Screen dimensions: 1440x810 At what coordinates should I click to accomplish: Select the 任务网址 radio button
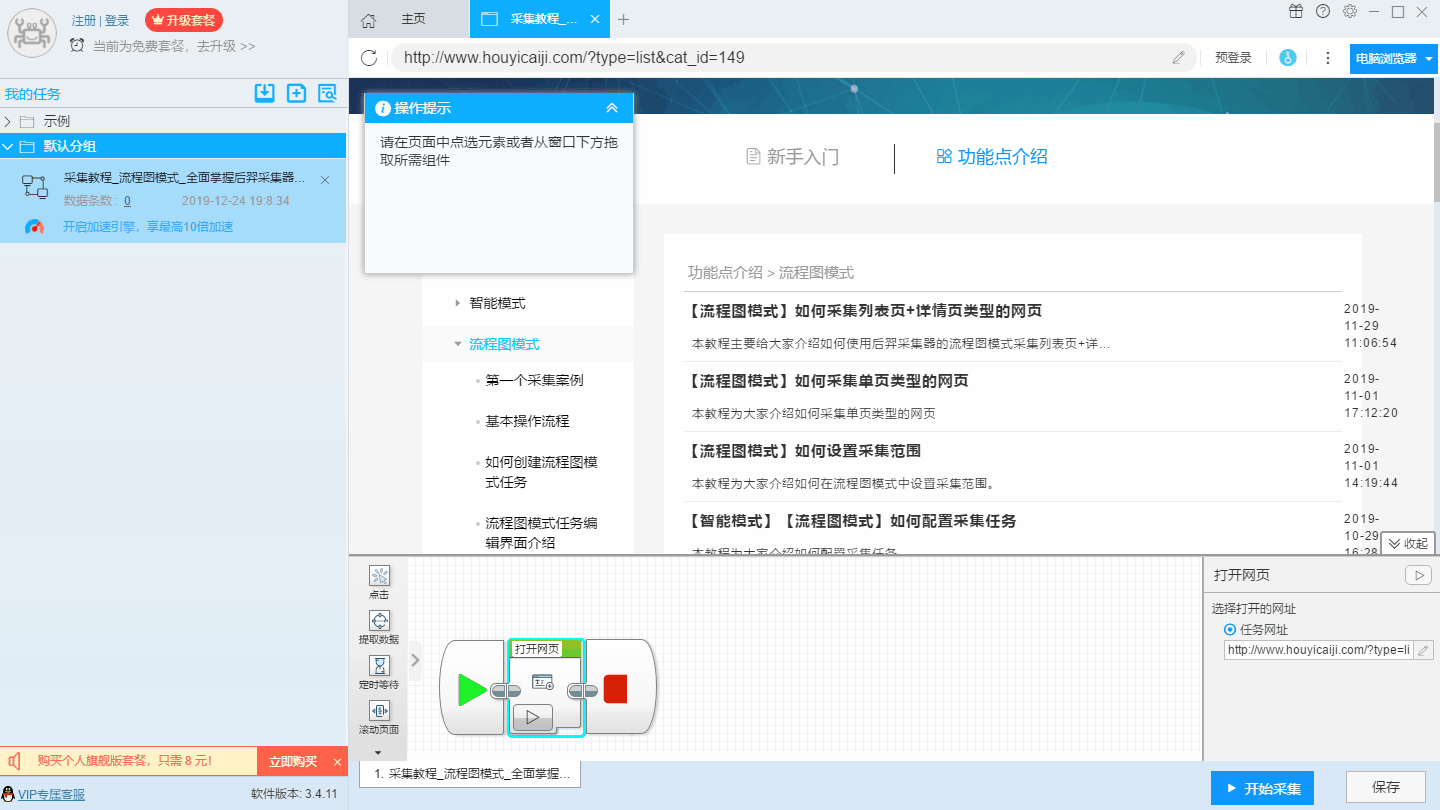pos(1230,630)
